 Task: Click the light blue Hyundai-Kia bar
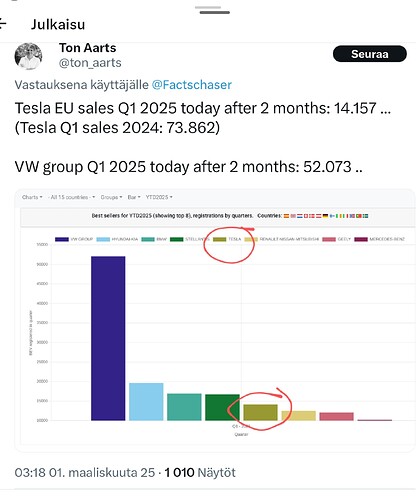point(146,402)
